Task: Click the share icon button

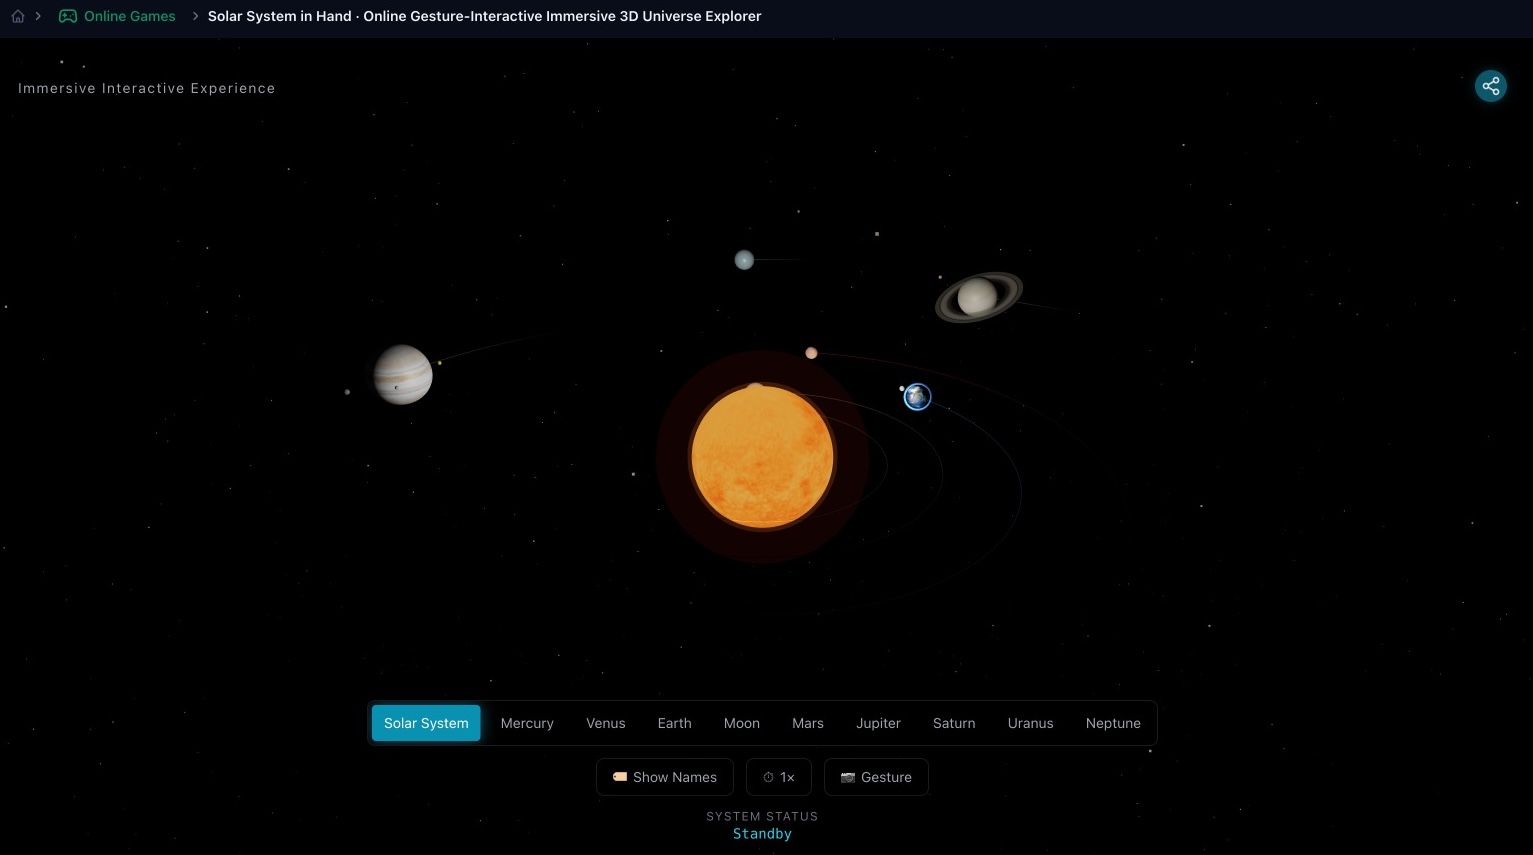Action: pyautogui.click(x=1490, y=86)
